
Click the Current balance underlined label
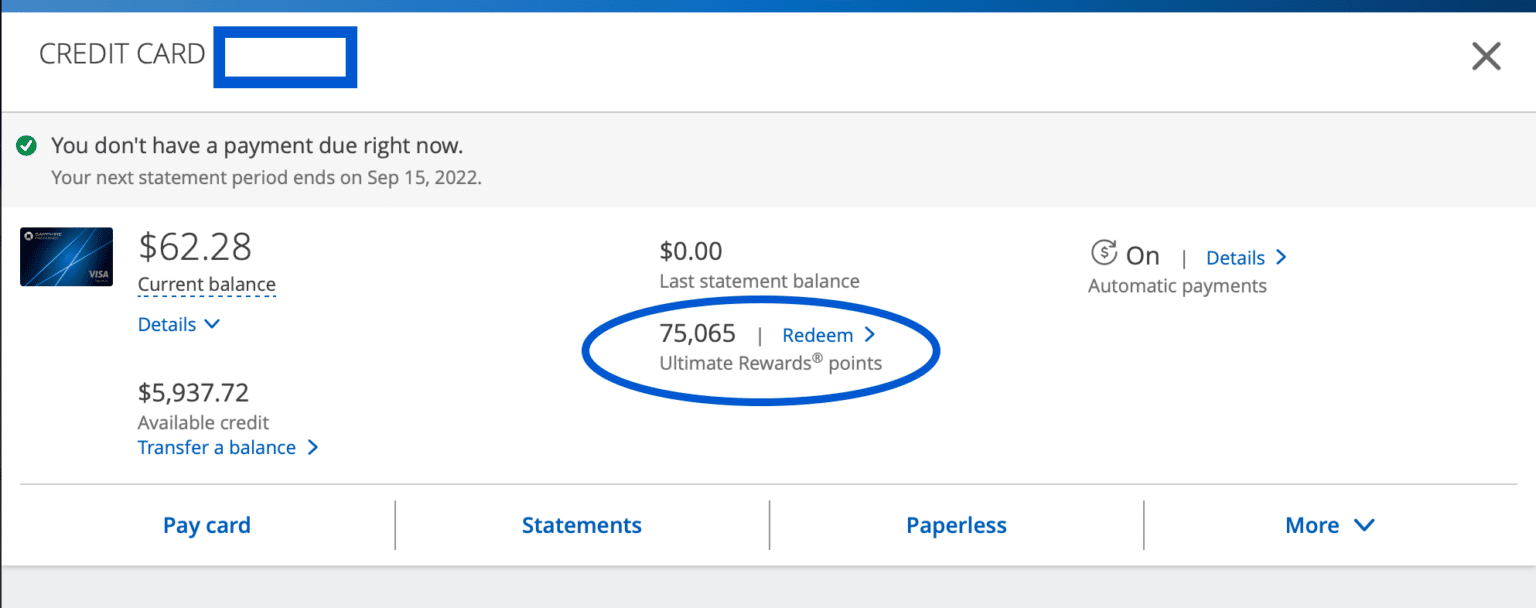tap(206, 284)
